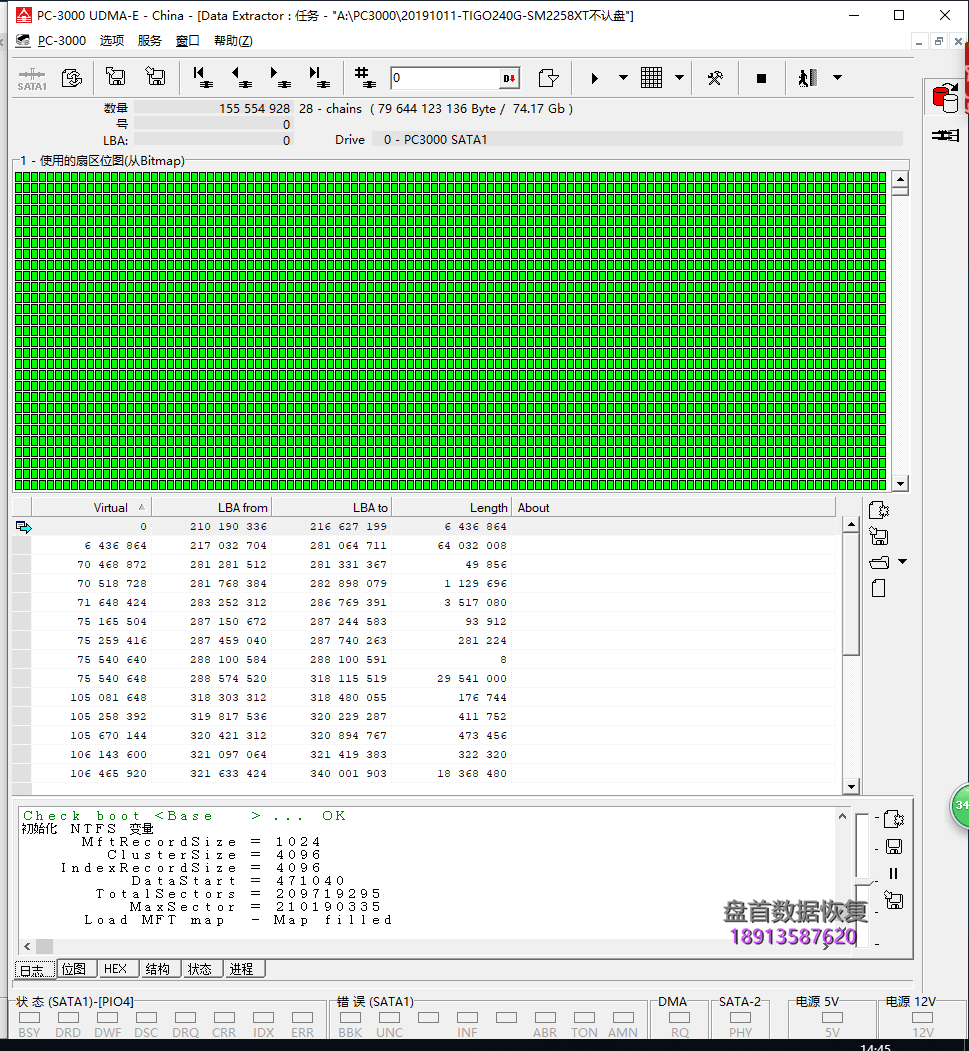Image resolution: width=969 pixels, height=1051 pixels.
Task: Start reading with the play triangle control
Action: (x=595, y=77)
